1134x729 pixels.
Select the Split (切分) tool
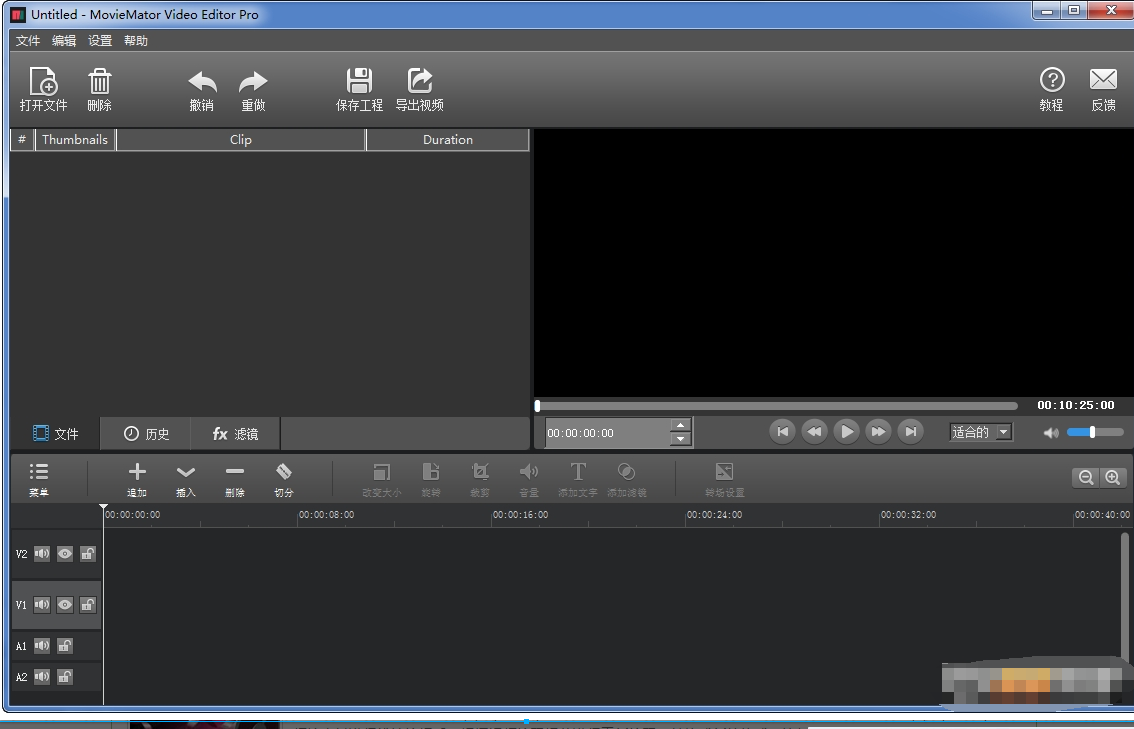click(x=284, y=472)
